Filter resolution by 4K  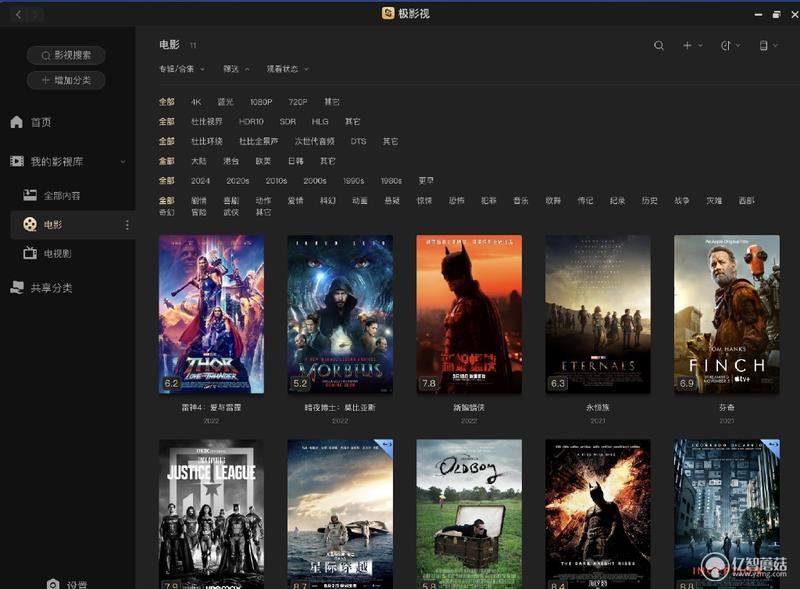coord(196,102)
